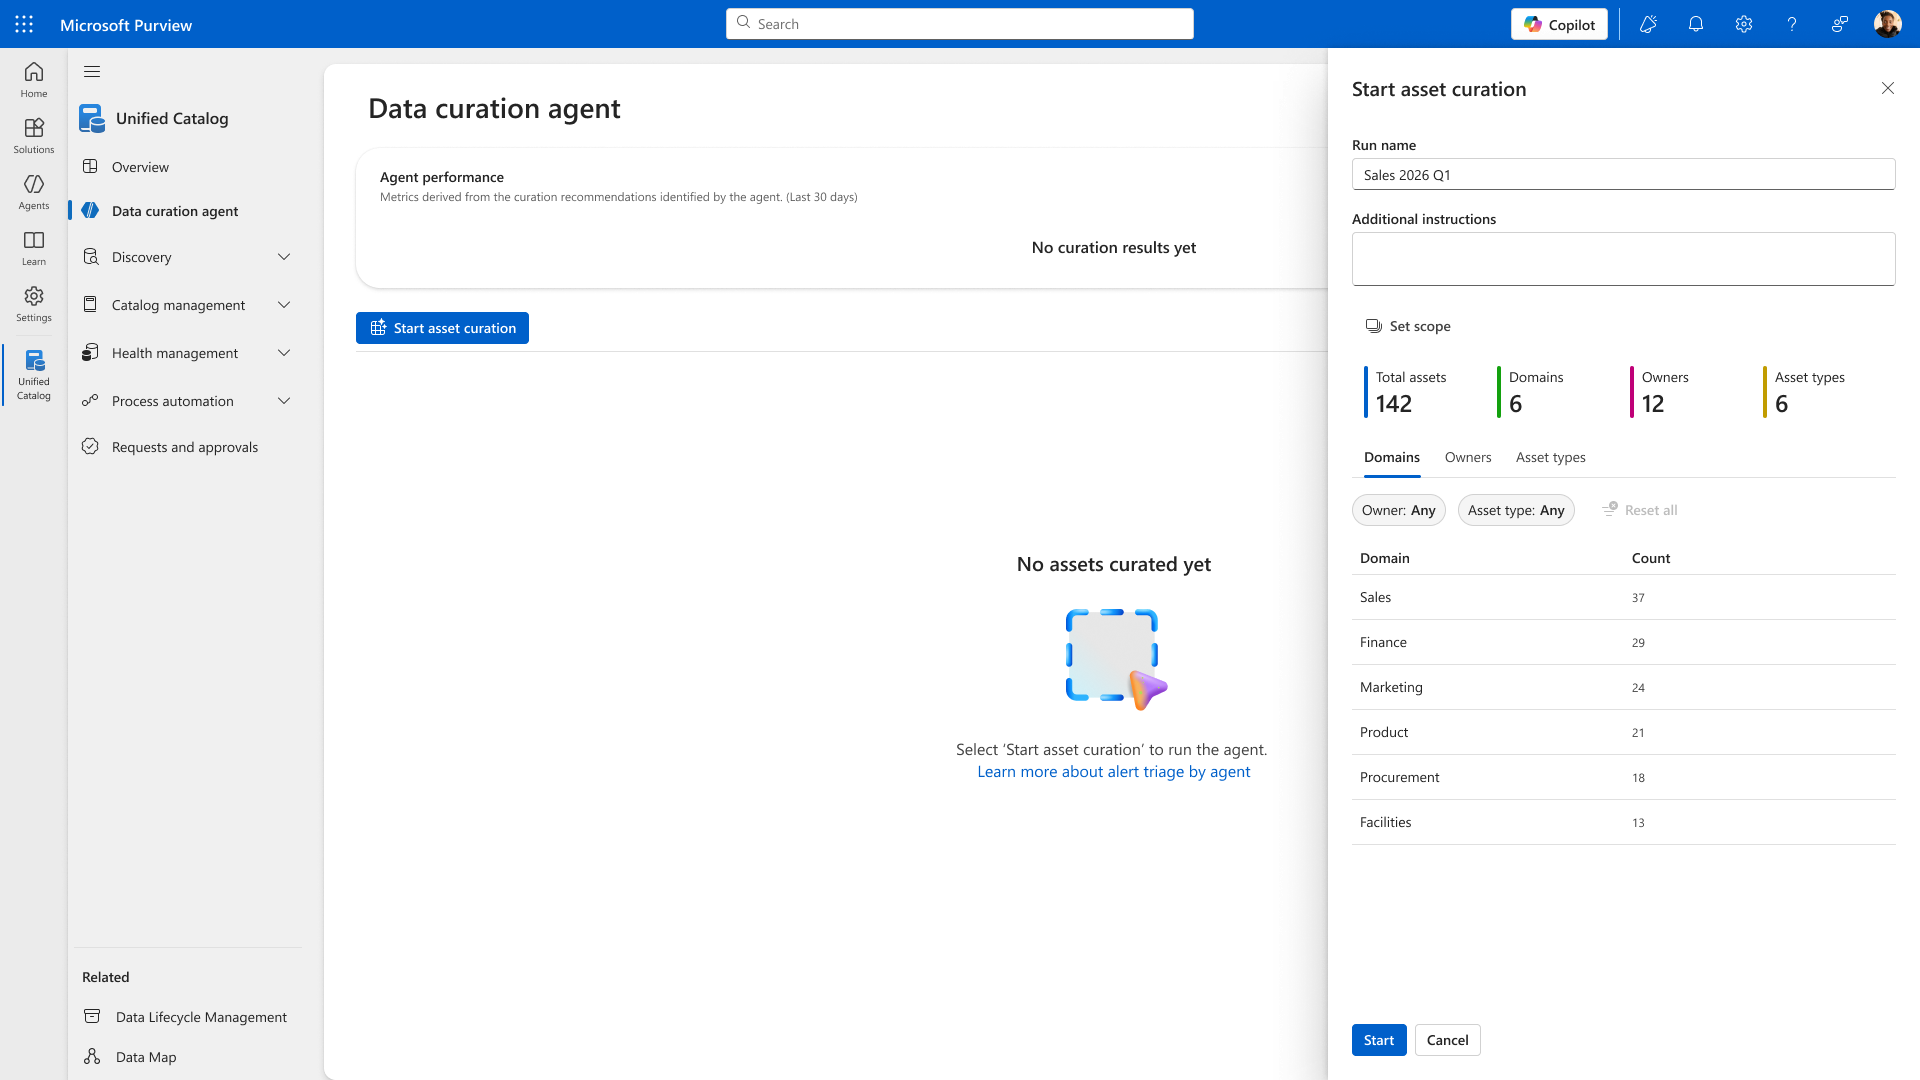Screen dimensions: 1920x1080
Task: Expand the Discovery section chevron
Action: coord(284,257)
